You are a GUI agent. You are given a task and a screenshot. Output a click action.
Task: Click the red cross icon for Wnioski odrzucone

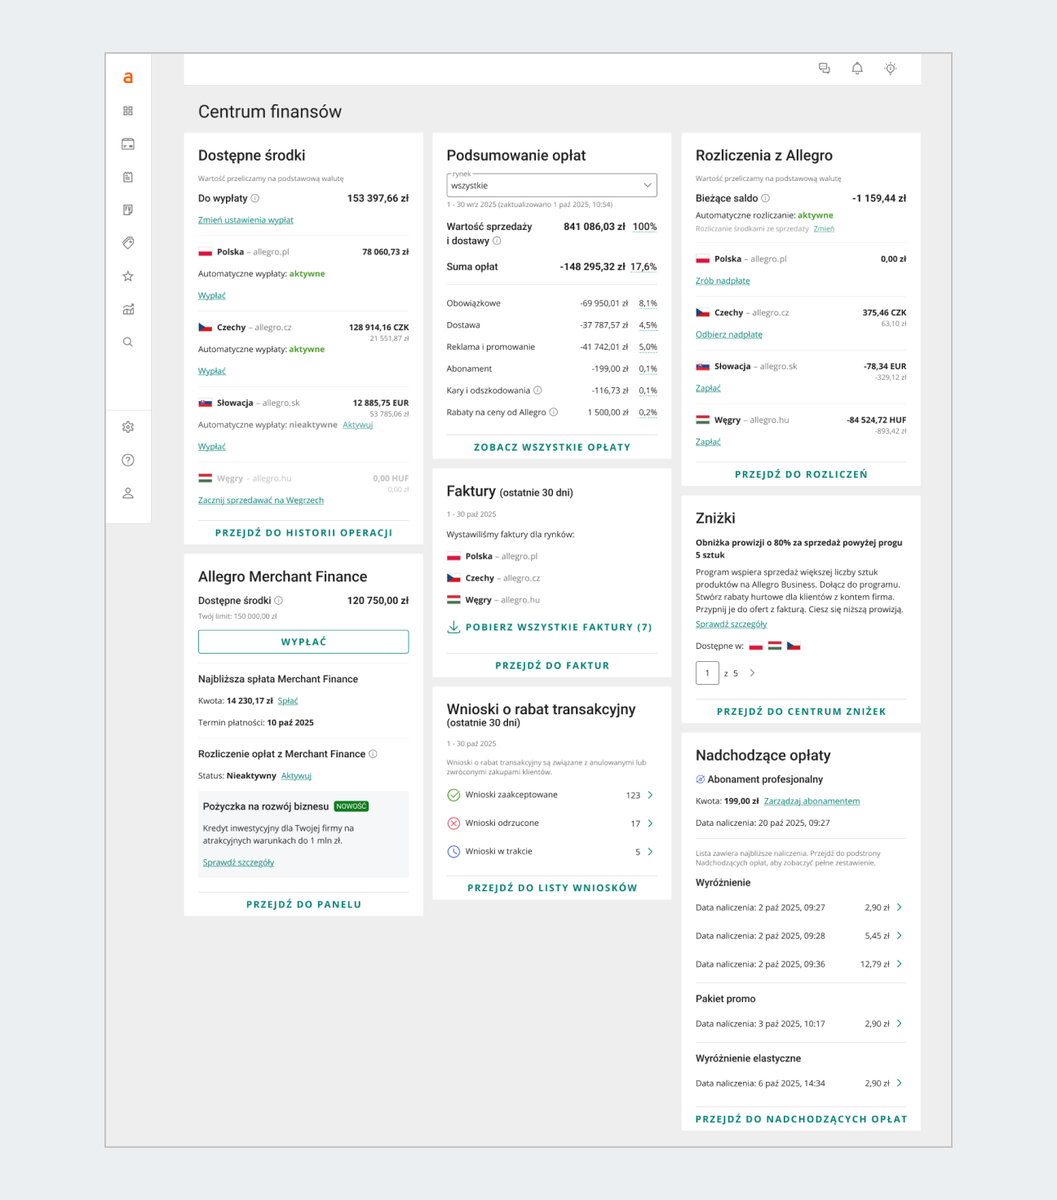(453, 823)
